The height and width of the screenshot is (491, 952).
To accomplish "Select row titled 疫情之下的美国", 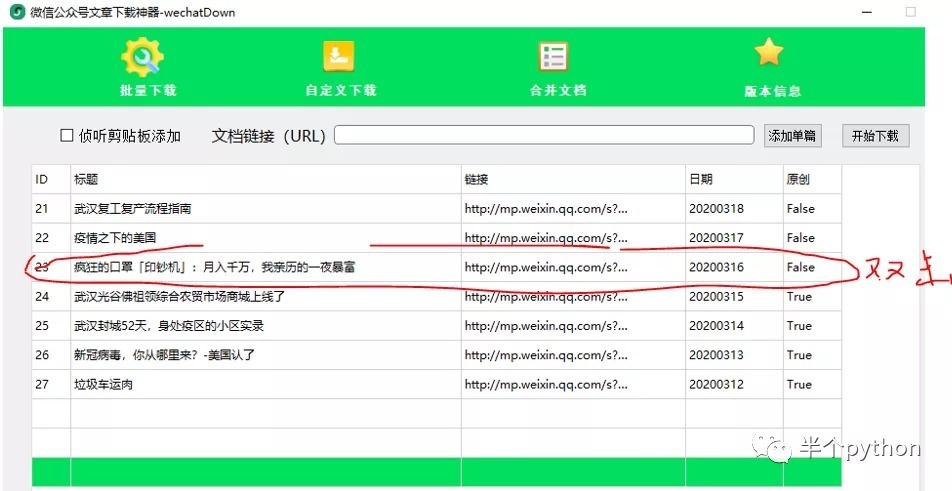I will (437, 238).
